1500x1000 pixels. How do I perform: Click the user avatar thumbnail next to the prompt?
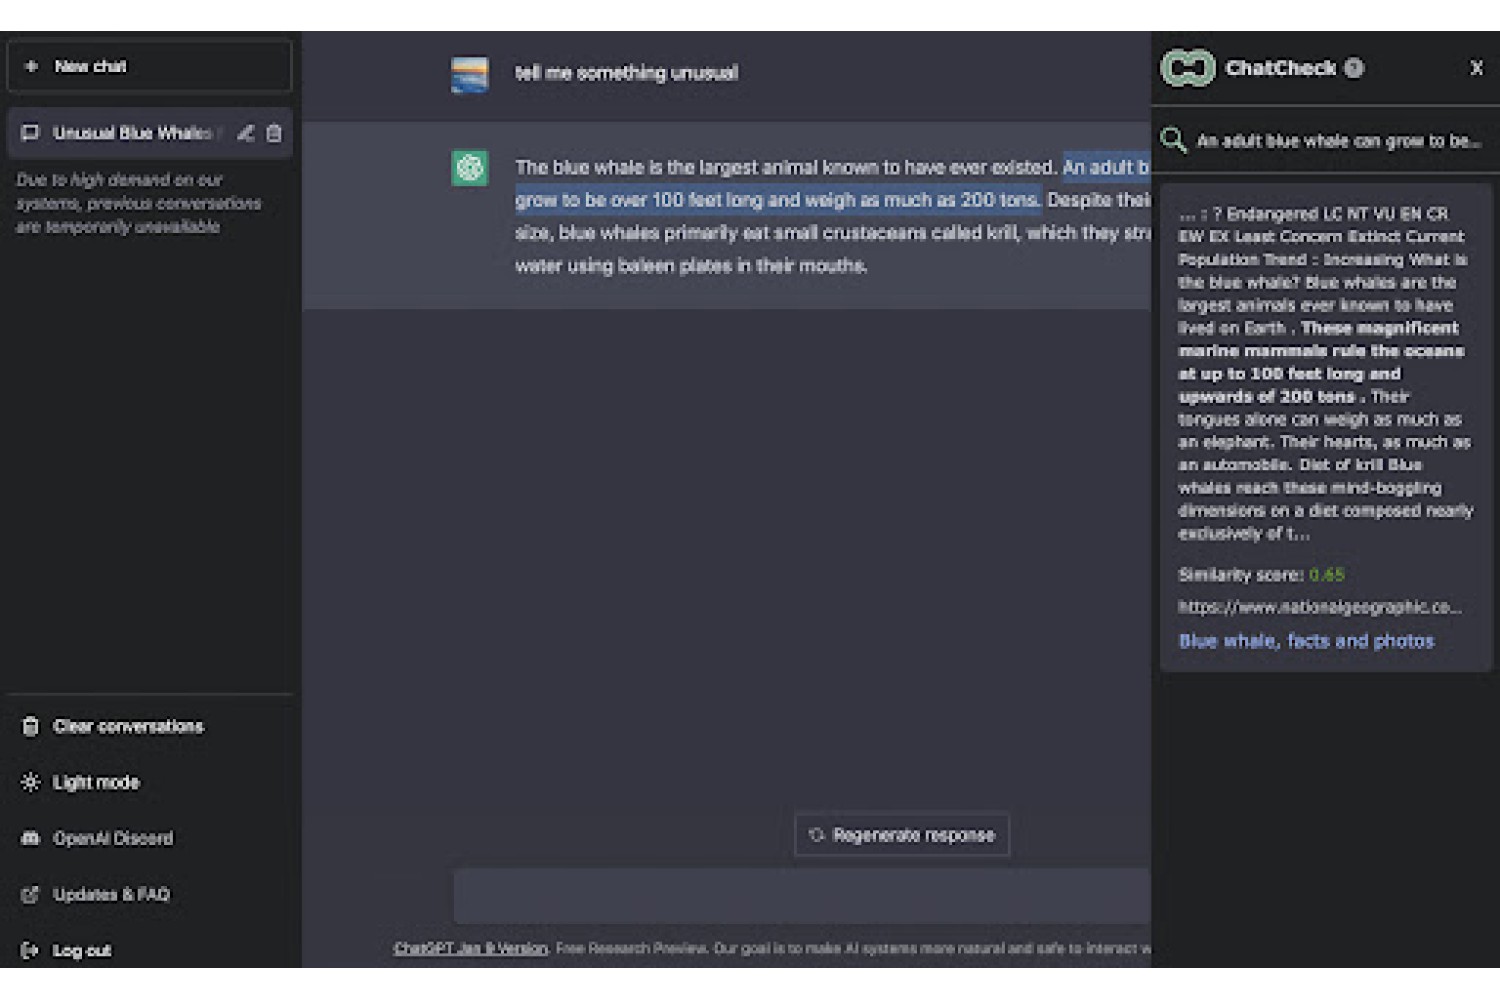tap(470, 74)
